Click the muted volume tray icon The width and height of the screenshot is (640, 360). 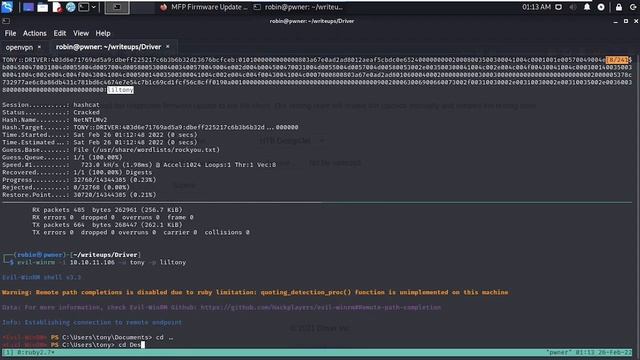[x=573, y=7]
